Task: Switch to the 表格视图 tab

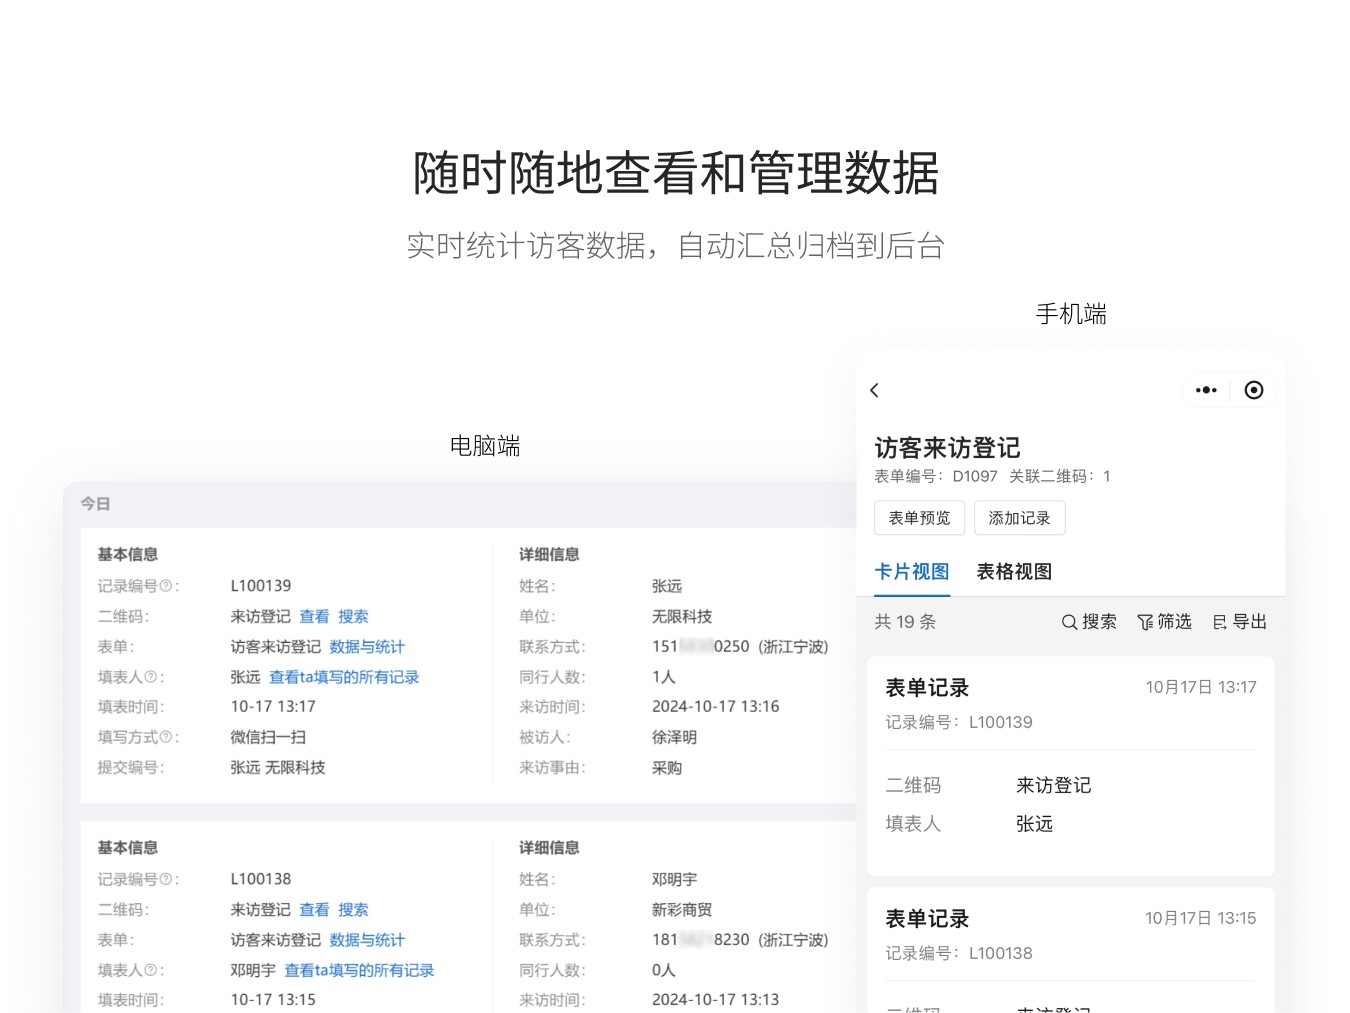Action: tap(1014, 572)
